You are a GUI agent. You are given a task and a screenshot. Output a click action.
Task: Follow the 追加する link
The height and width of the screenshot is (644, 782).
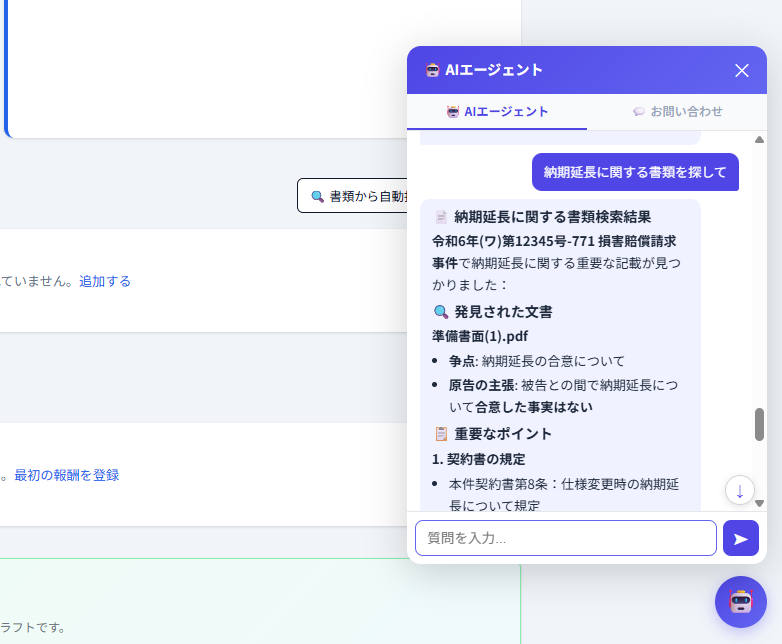click(x=105, y=281)
